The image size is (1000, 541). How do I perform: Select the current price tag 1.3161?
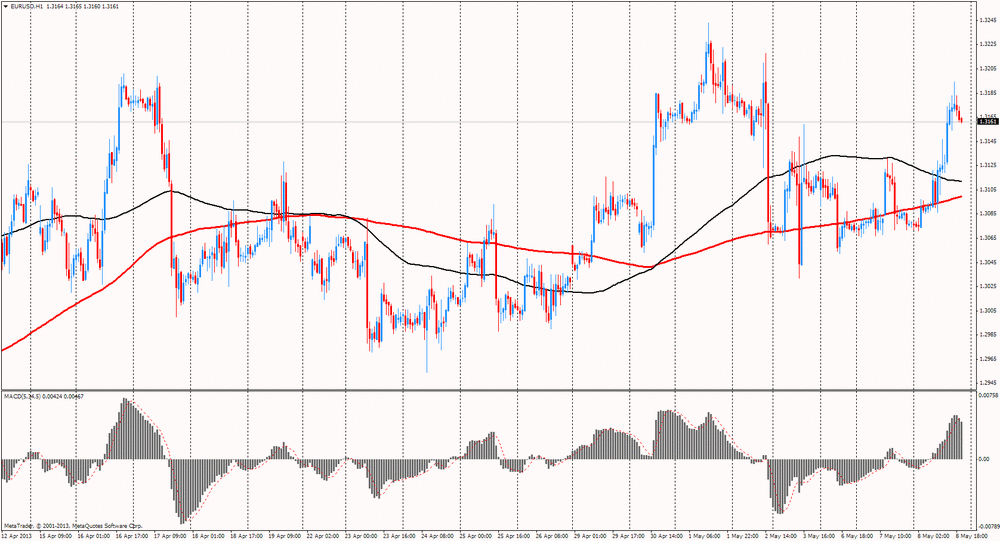tap(987, 121)
